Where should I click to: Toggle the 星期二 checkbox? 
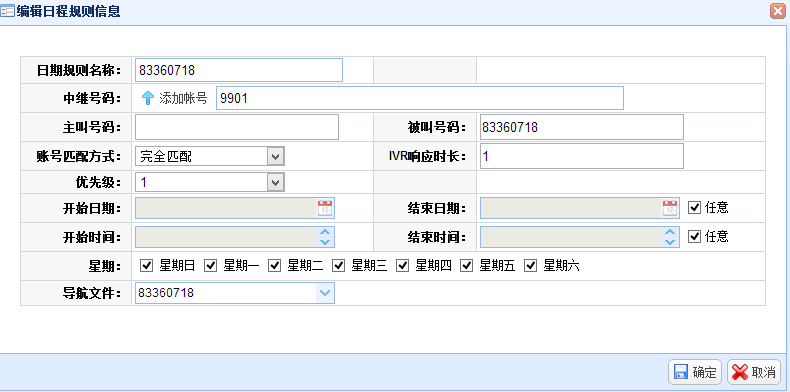coord(274,266)
